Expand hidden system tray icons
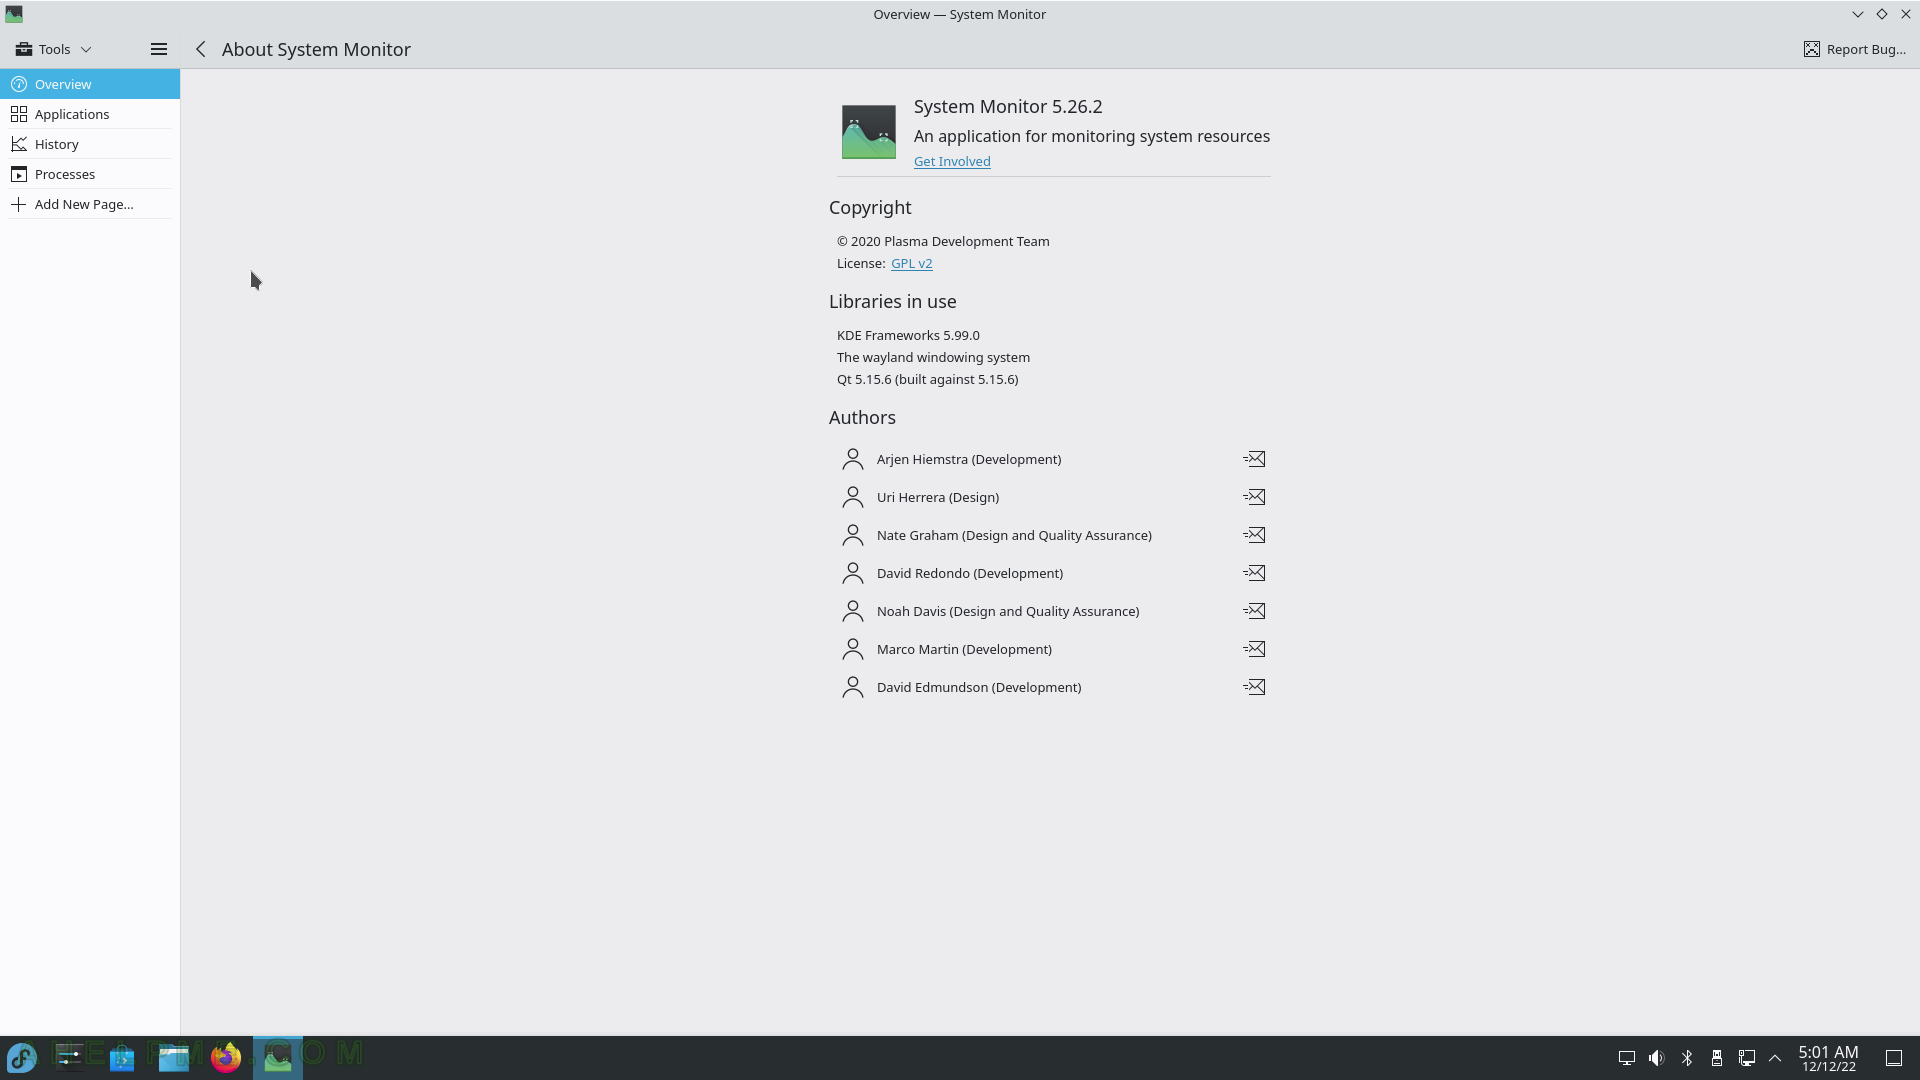This screenshot has width=1920, height=1080. [1775, 1058]
